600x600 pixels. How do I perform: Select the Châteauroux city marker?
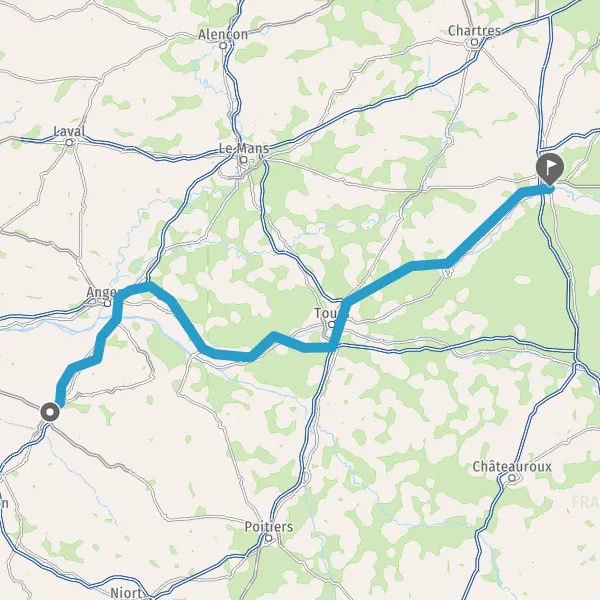pos(512,478)
